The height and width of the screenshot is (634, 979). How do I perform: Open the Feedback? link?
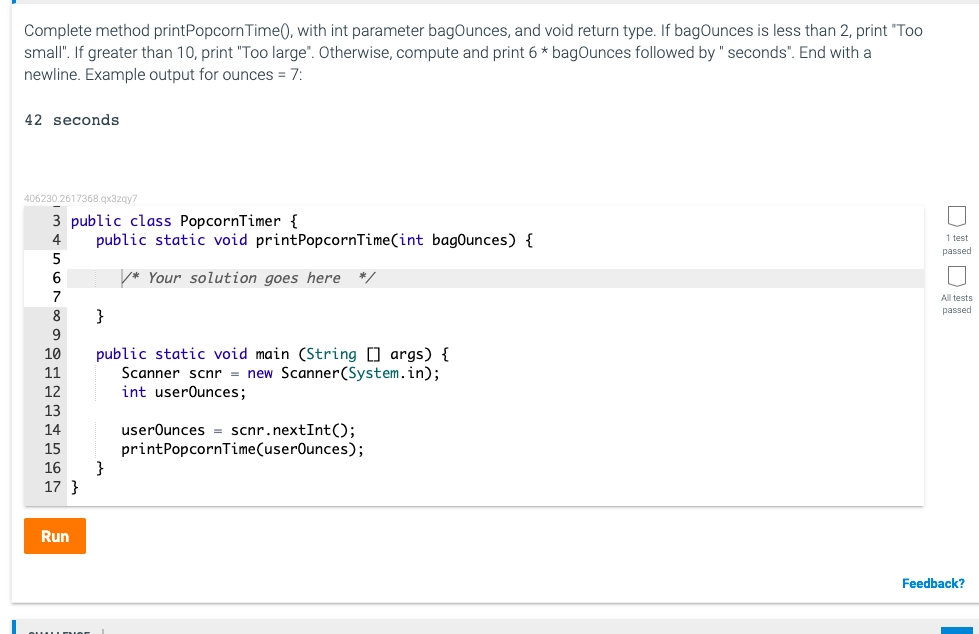coord(932,583)
